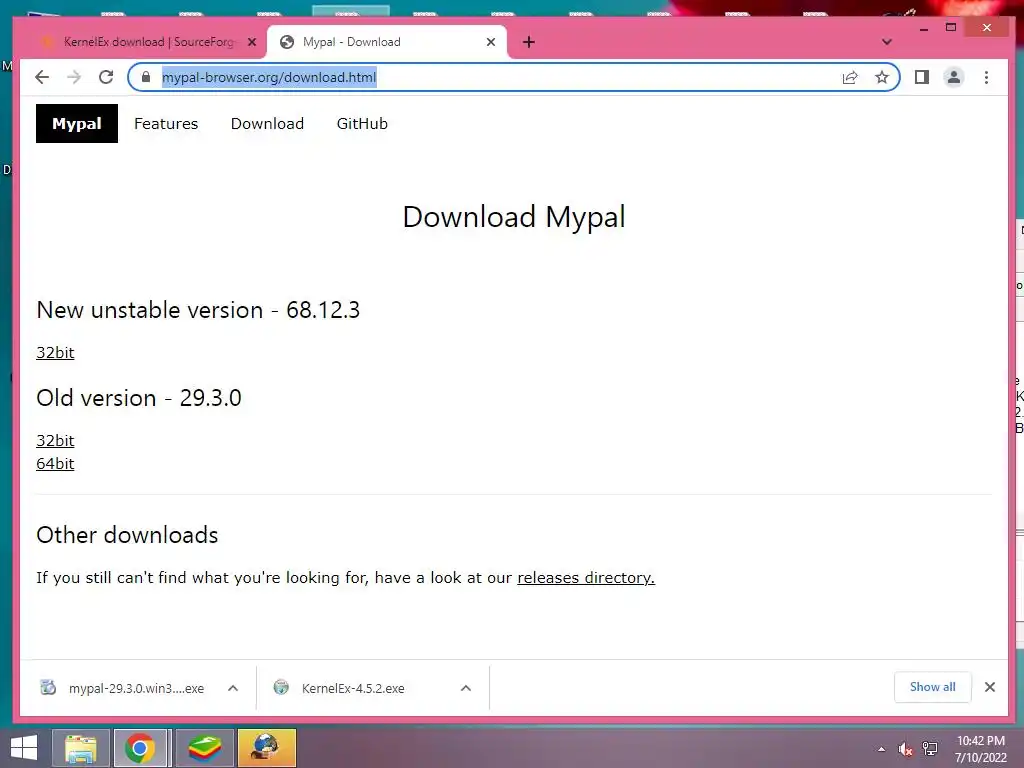Viewport: 1024px width, 768px height.
Task: Click the Download Mypal heading
Action: coord(514,217)
